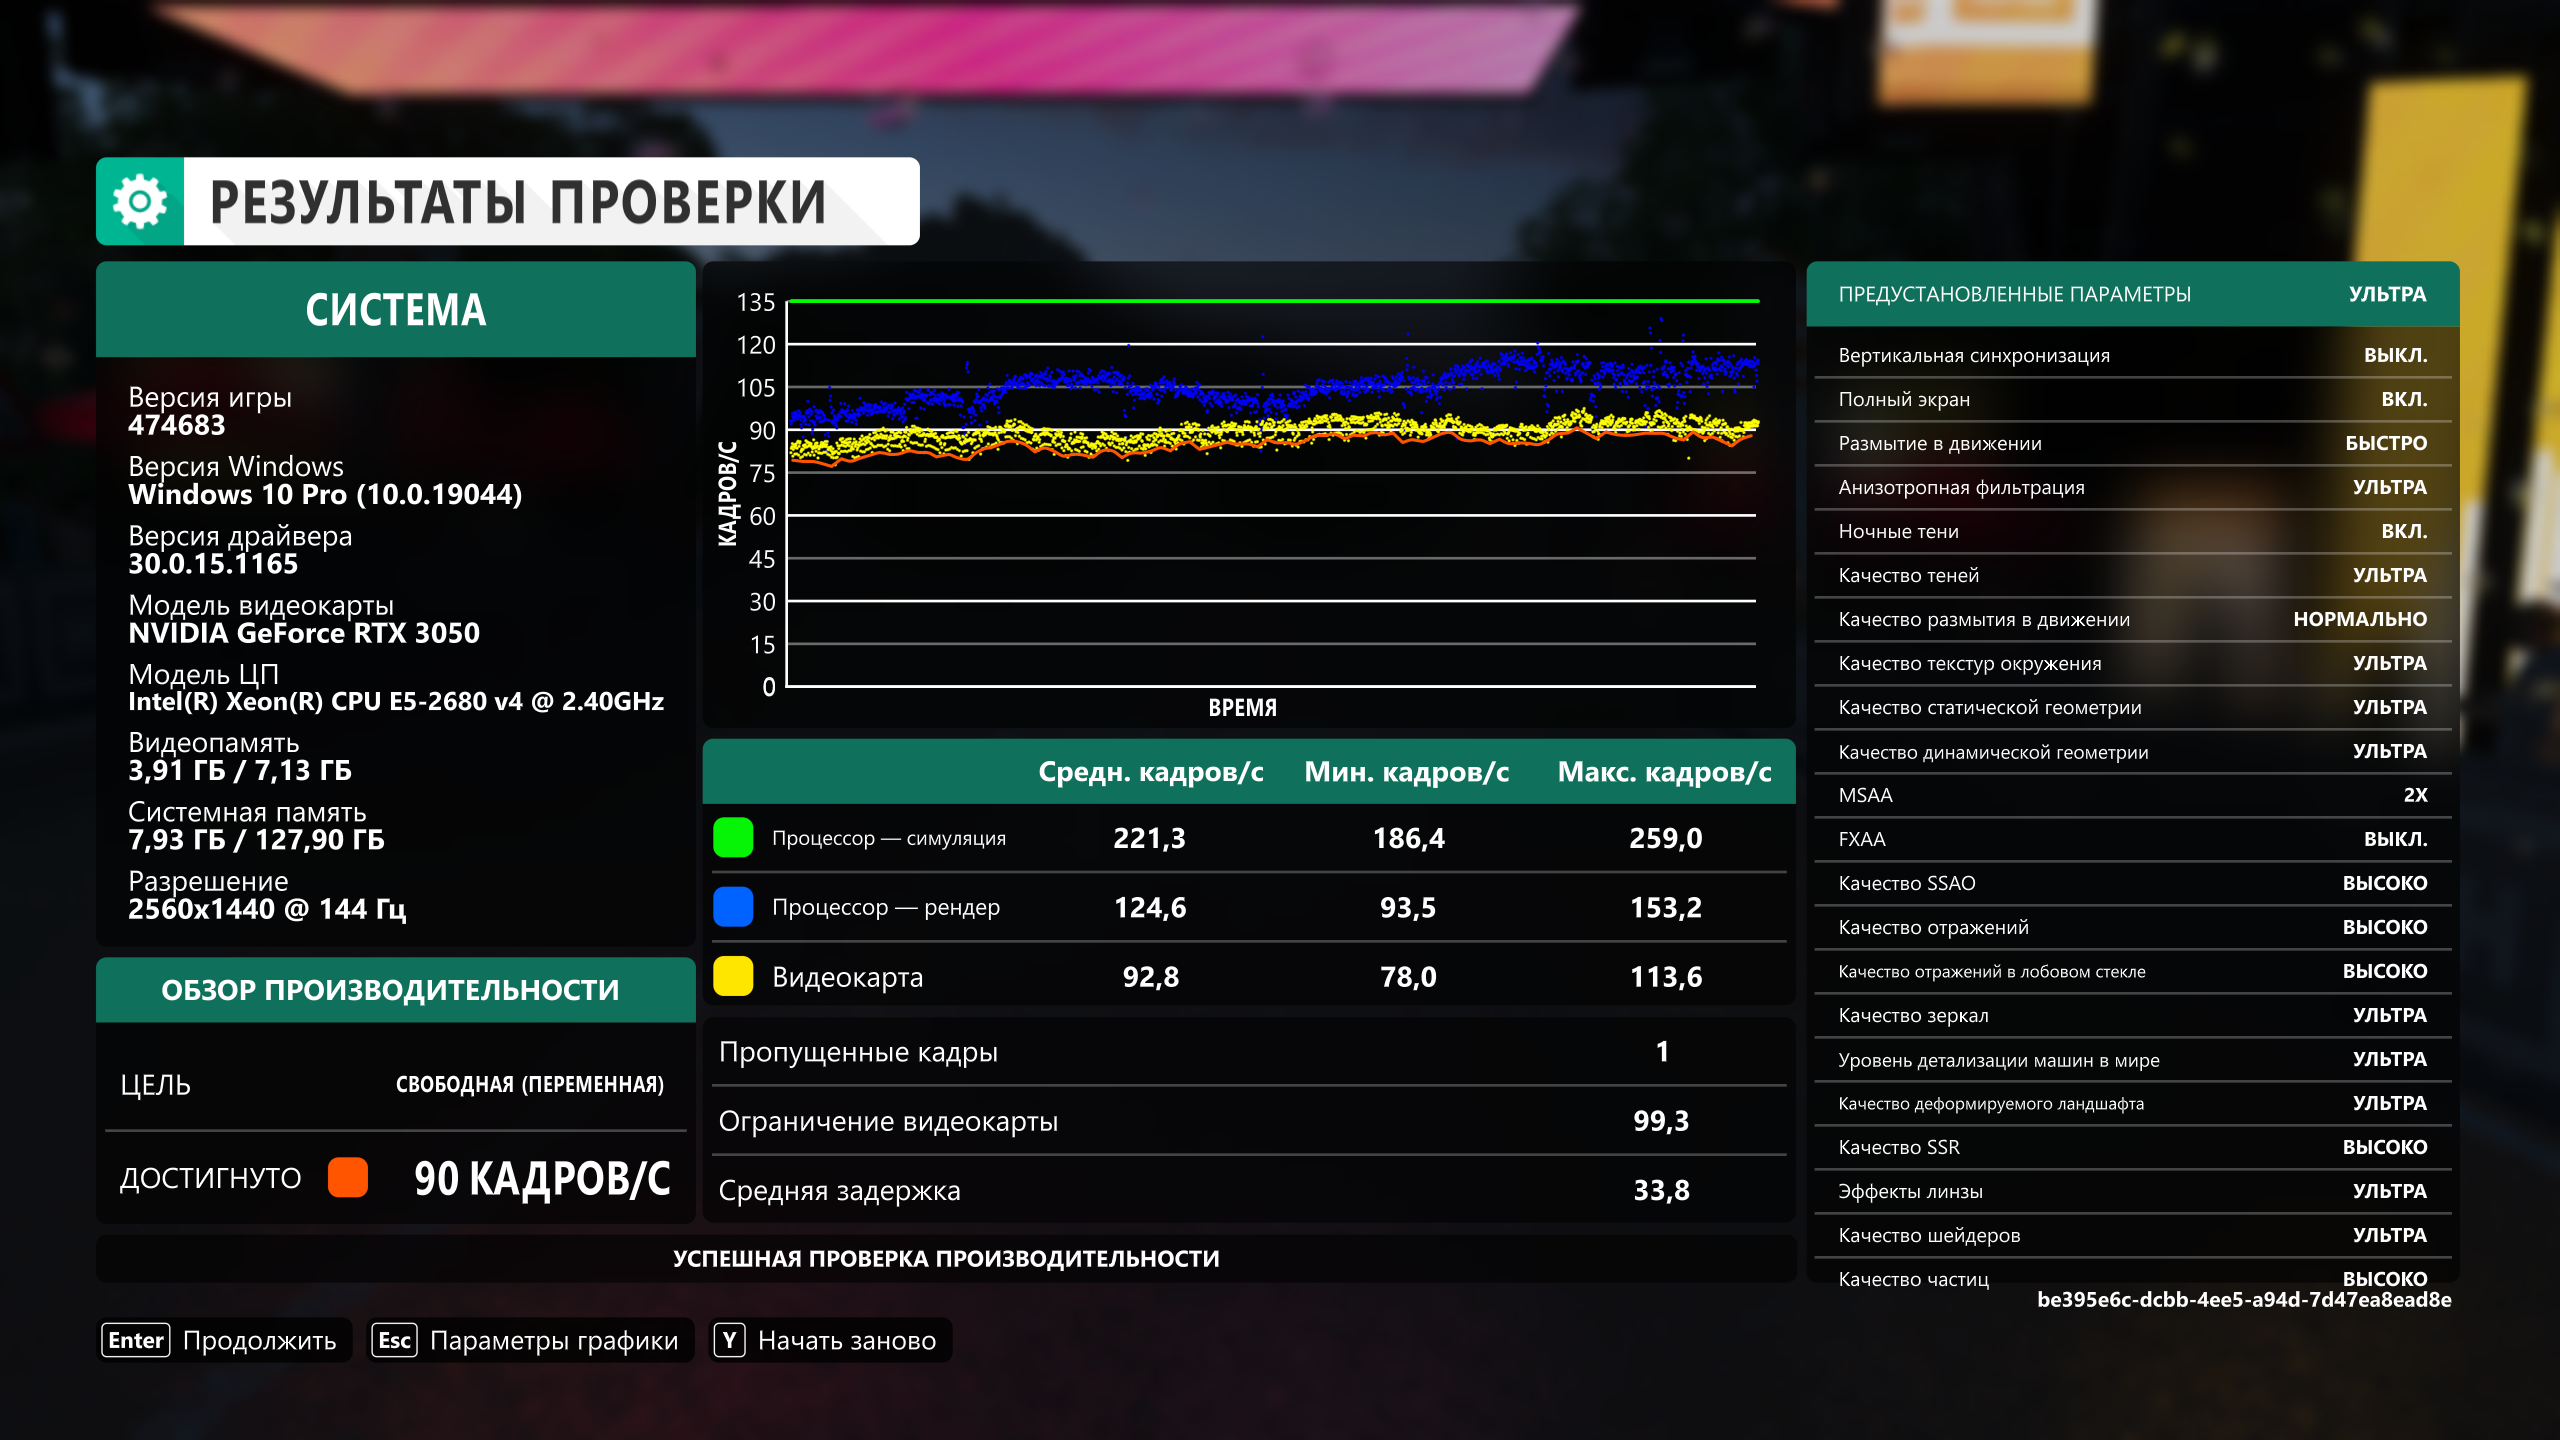Screen dimensions: 2560x1440
Task: Click the Enter key icon
Action: 136,1341
